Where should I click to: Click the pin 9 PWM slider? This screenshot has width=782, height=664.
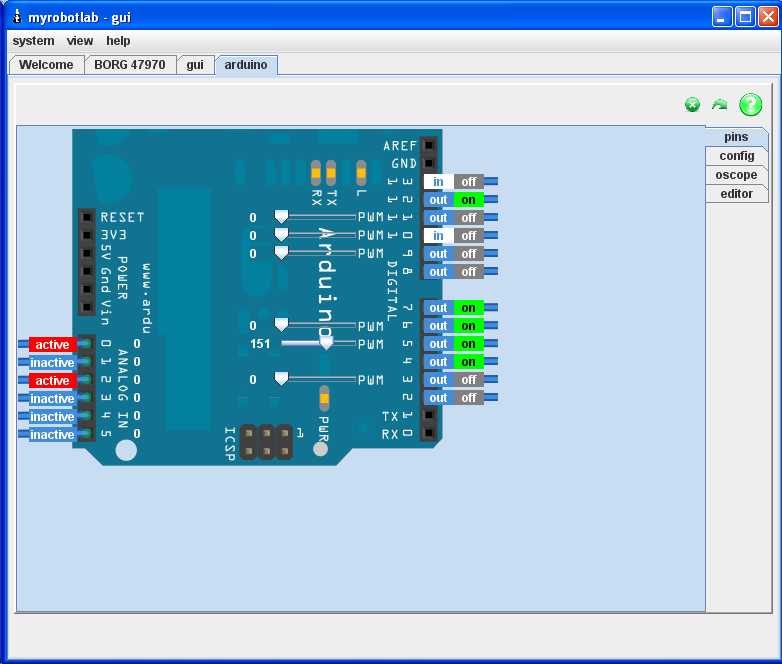pyautogui.click(x=315, y=252)
